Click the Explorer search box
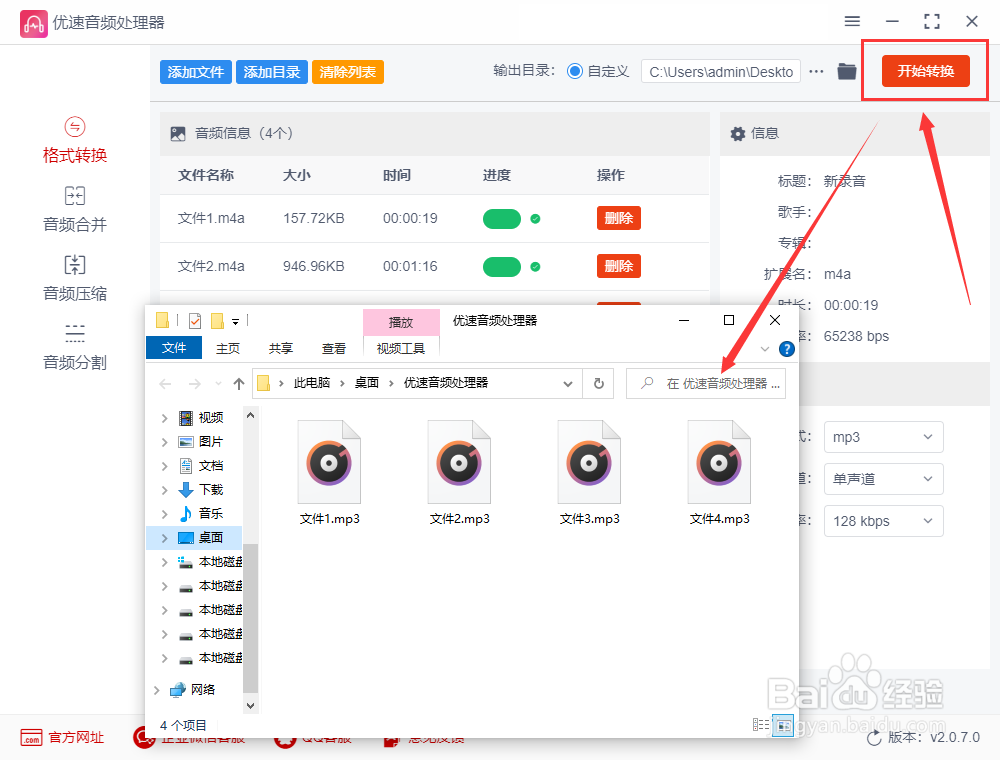 click(x=706, y=383)
